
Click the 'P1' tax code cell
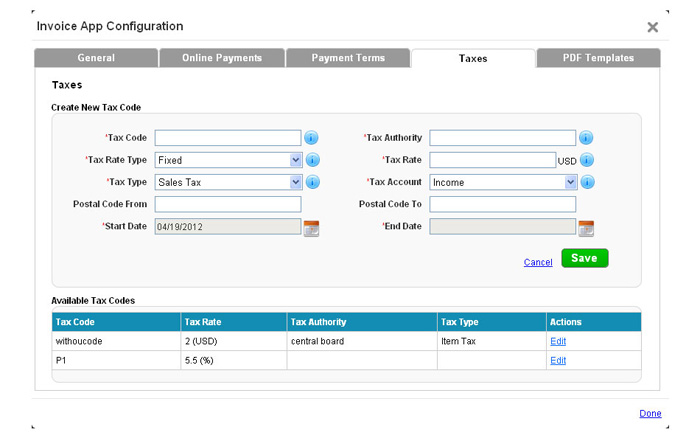[x=116, y=360]
